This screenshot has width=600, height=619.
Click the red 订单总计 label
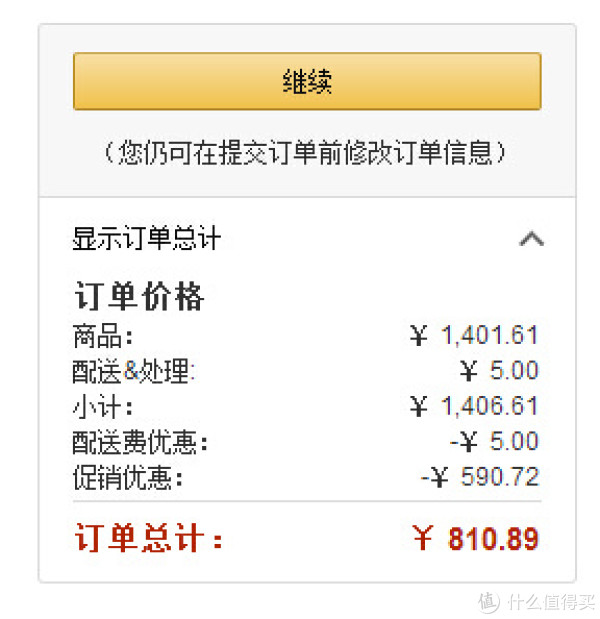coord(148,538)
